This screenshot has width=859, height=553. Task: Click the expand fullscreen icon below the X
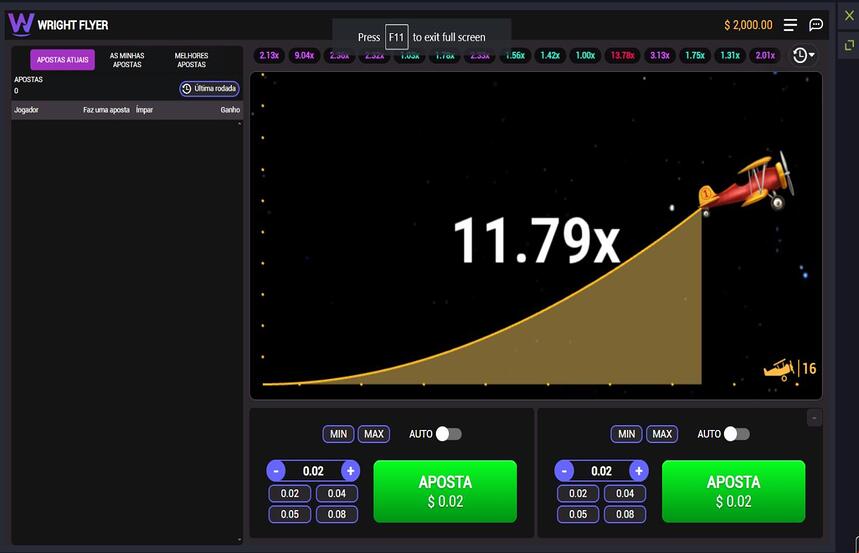pos(849,45)
